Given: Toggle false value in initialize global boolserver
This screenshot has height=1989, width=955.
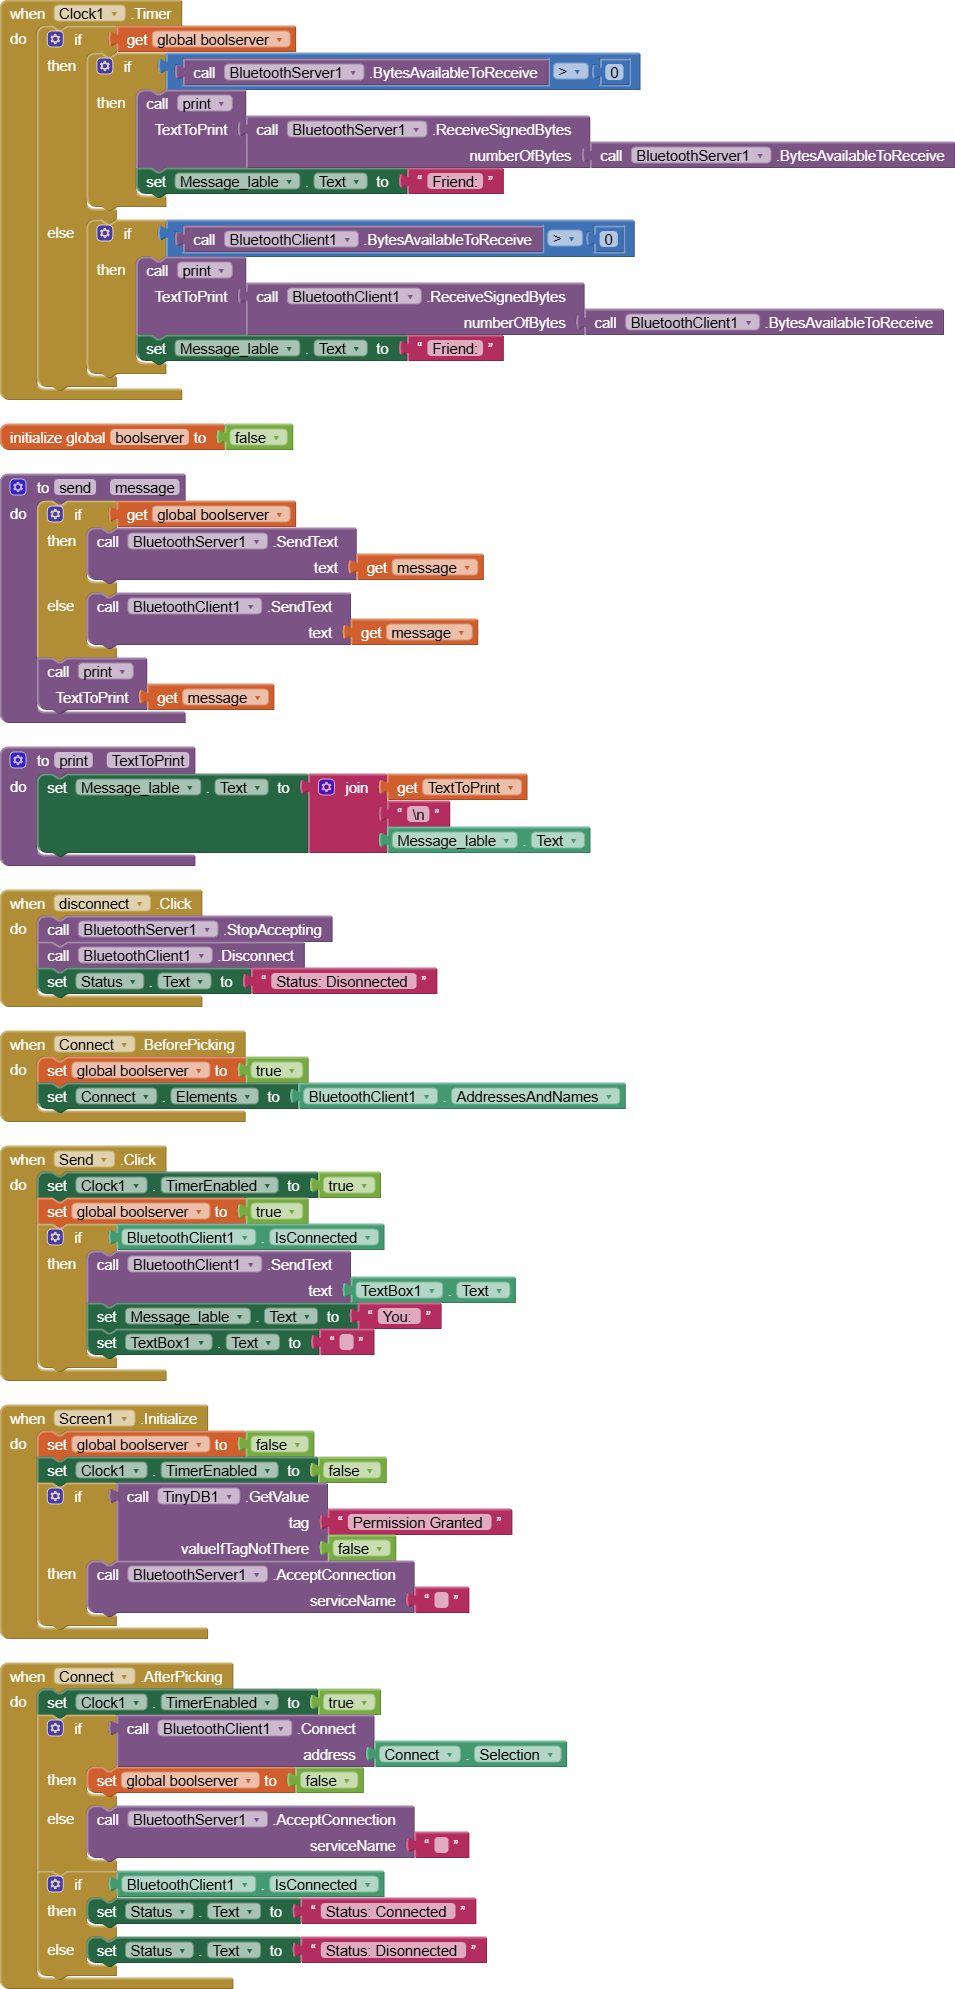Looking at the screenshot, I should coord(257,437).
